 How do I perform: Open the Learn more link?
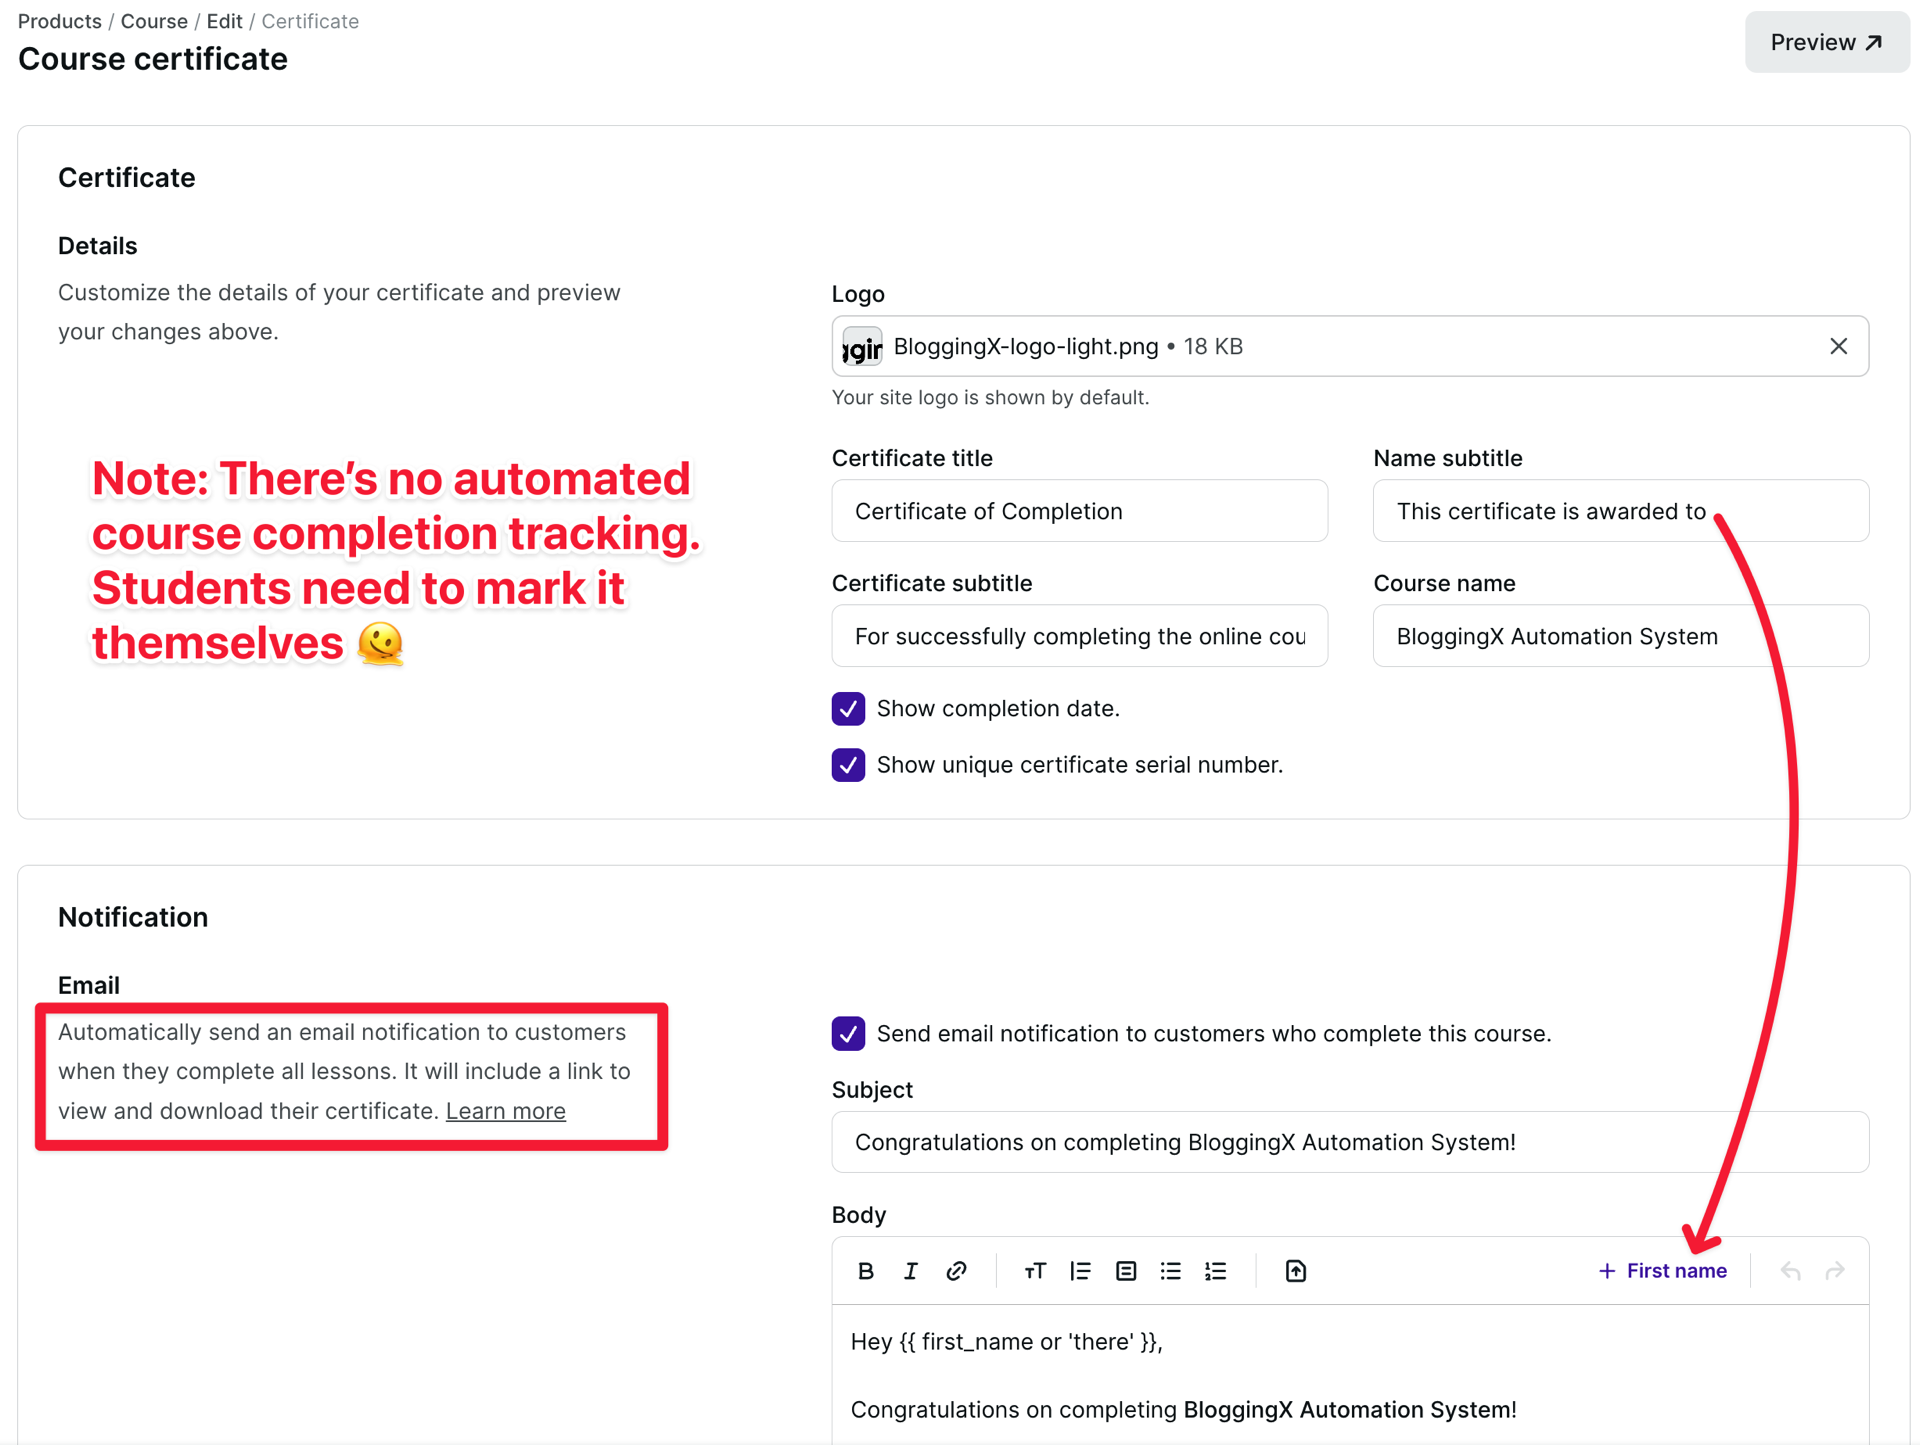click(x=505, y=1111)
